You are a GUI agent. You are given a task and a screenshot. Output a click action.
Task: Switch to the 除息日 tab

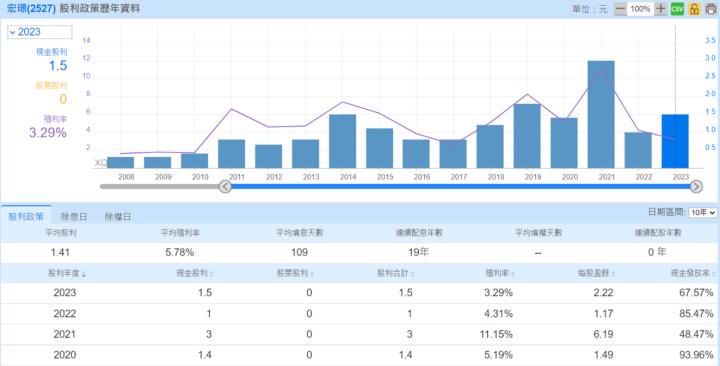pyautogui.click(x=74, y=217)
